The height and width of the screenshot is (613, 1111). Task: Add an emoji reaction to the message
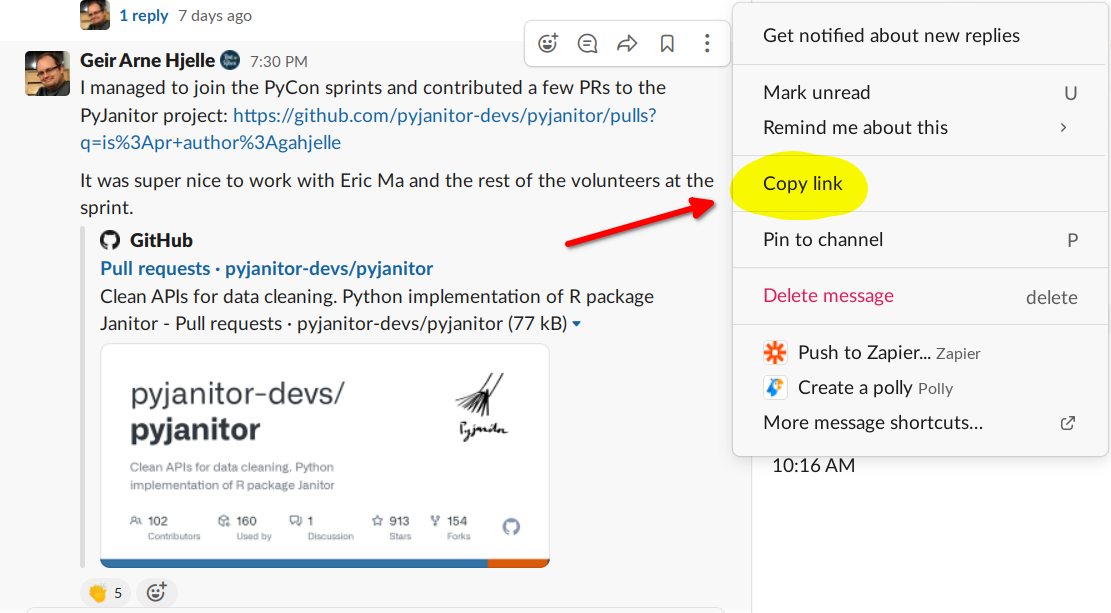(x=547, y=43)
